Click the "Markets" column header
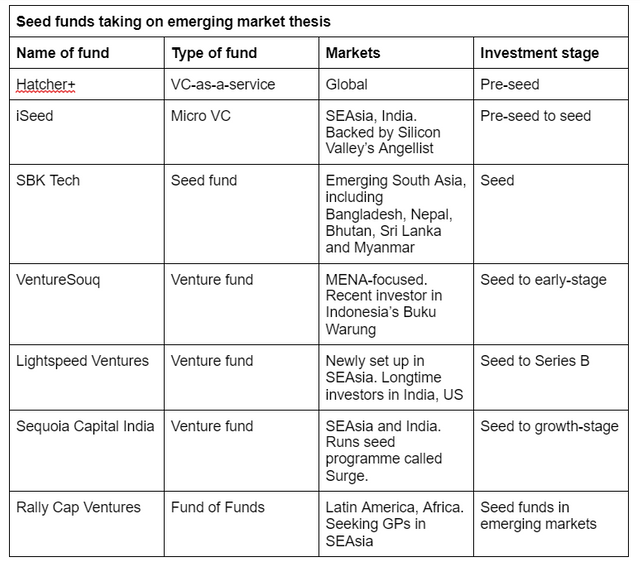Screen dimensions: 640x571 [353, 53]
